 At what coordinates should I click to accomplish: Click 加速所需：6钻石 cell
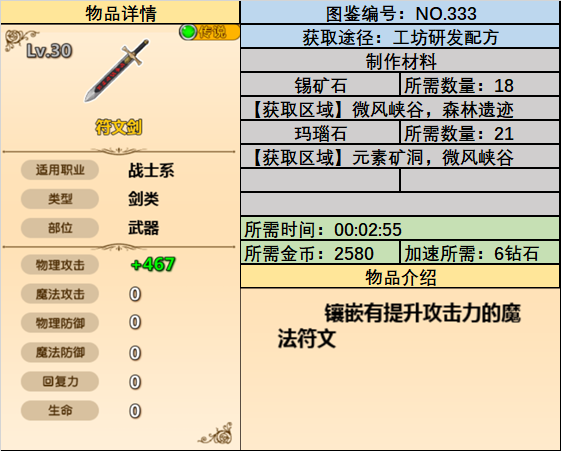tap(480, 253)
